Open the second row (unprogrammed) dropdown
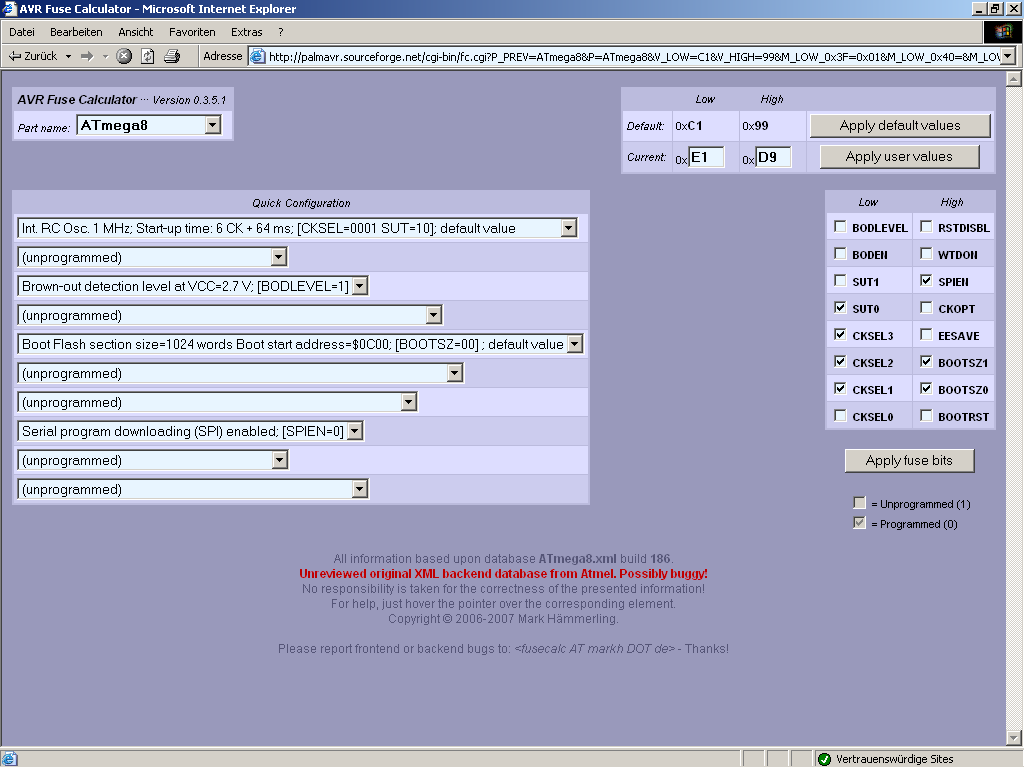Image resolution: width=1024 pixels, height=768 pixels. 279,257
